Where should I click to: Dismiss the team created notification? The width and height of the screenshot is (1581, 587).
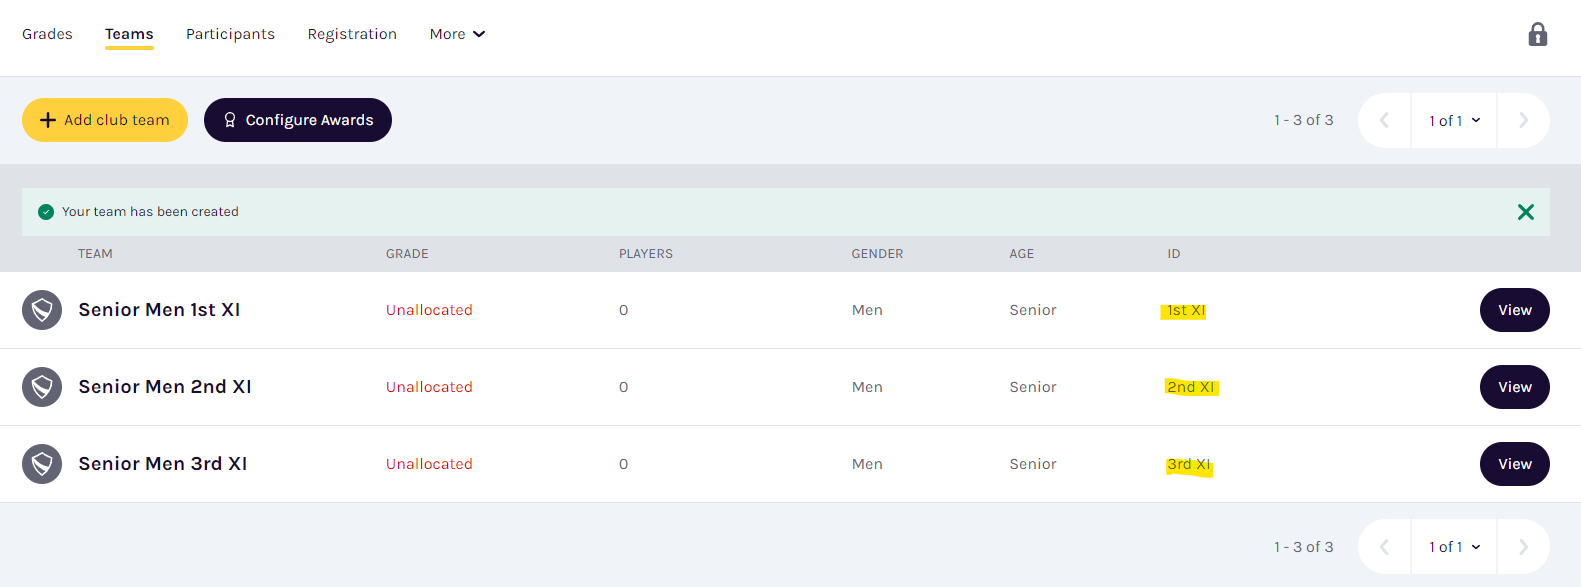pos(1526,212)
